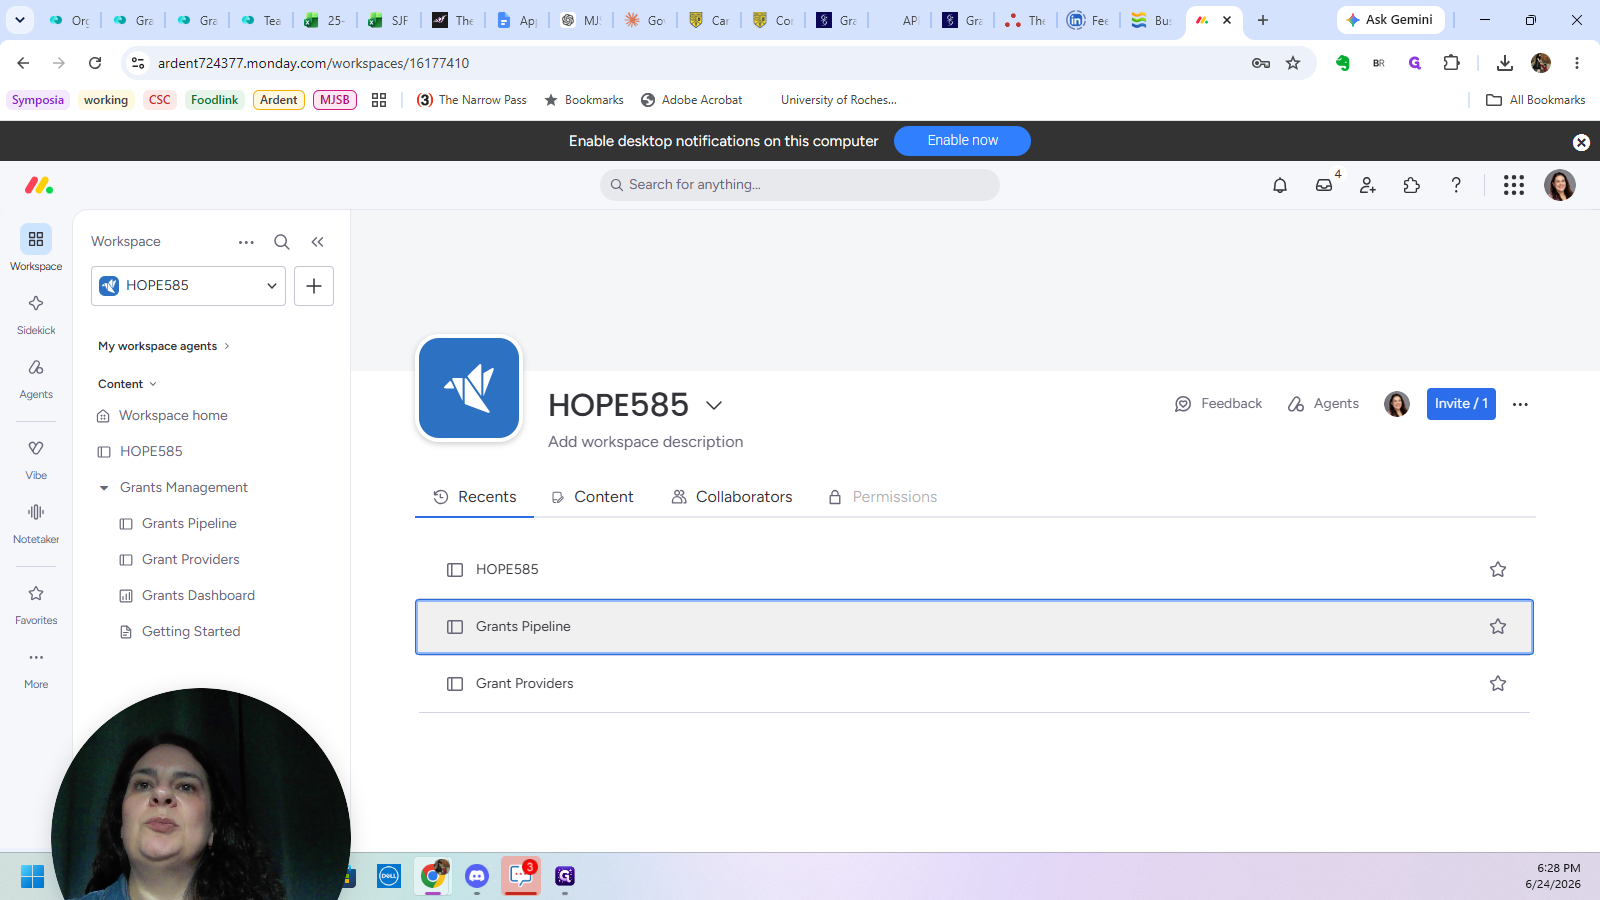Switch to the Collaborators tab
Viewport: 1600px width, 900px height.
732,497
